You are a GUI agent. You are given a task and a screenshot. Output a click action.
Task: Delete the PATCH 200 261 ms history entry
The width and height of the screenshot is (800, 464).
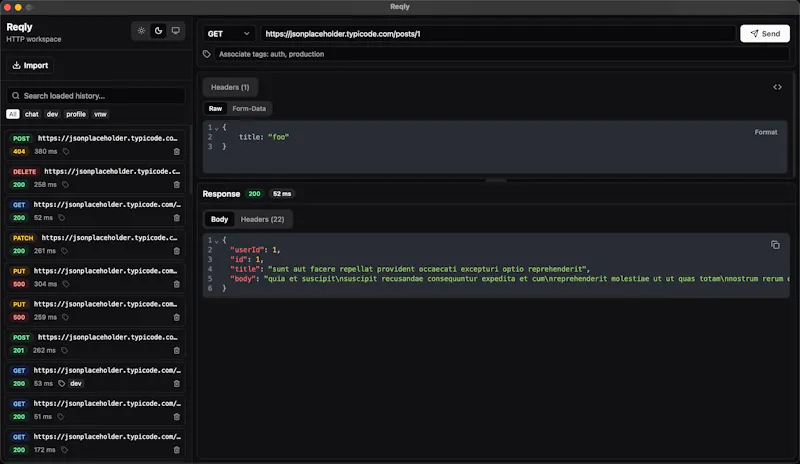click(x=177, y=251)
